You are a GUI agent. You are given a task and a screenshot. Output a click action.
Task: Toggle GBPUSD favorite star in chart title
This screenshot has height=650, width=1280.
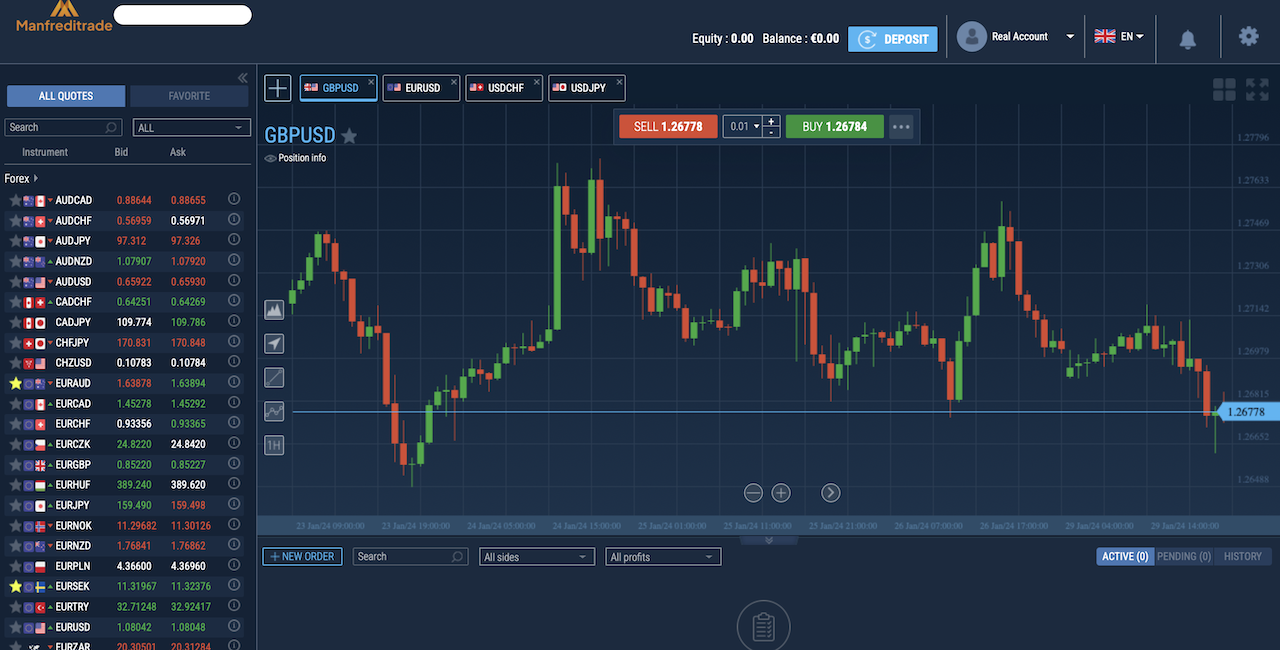click(x=349, y=136)
